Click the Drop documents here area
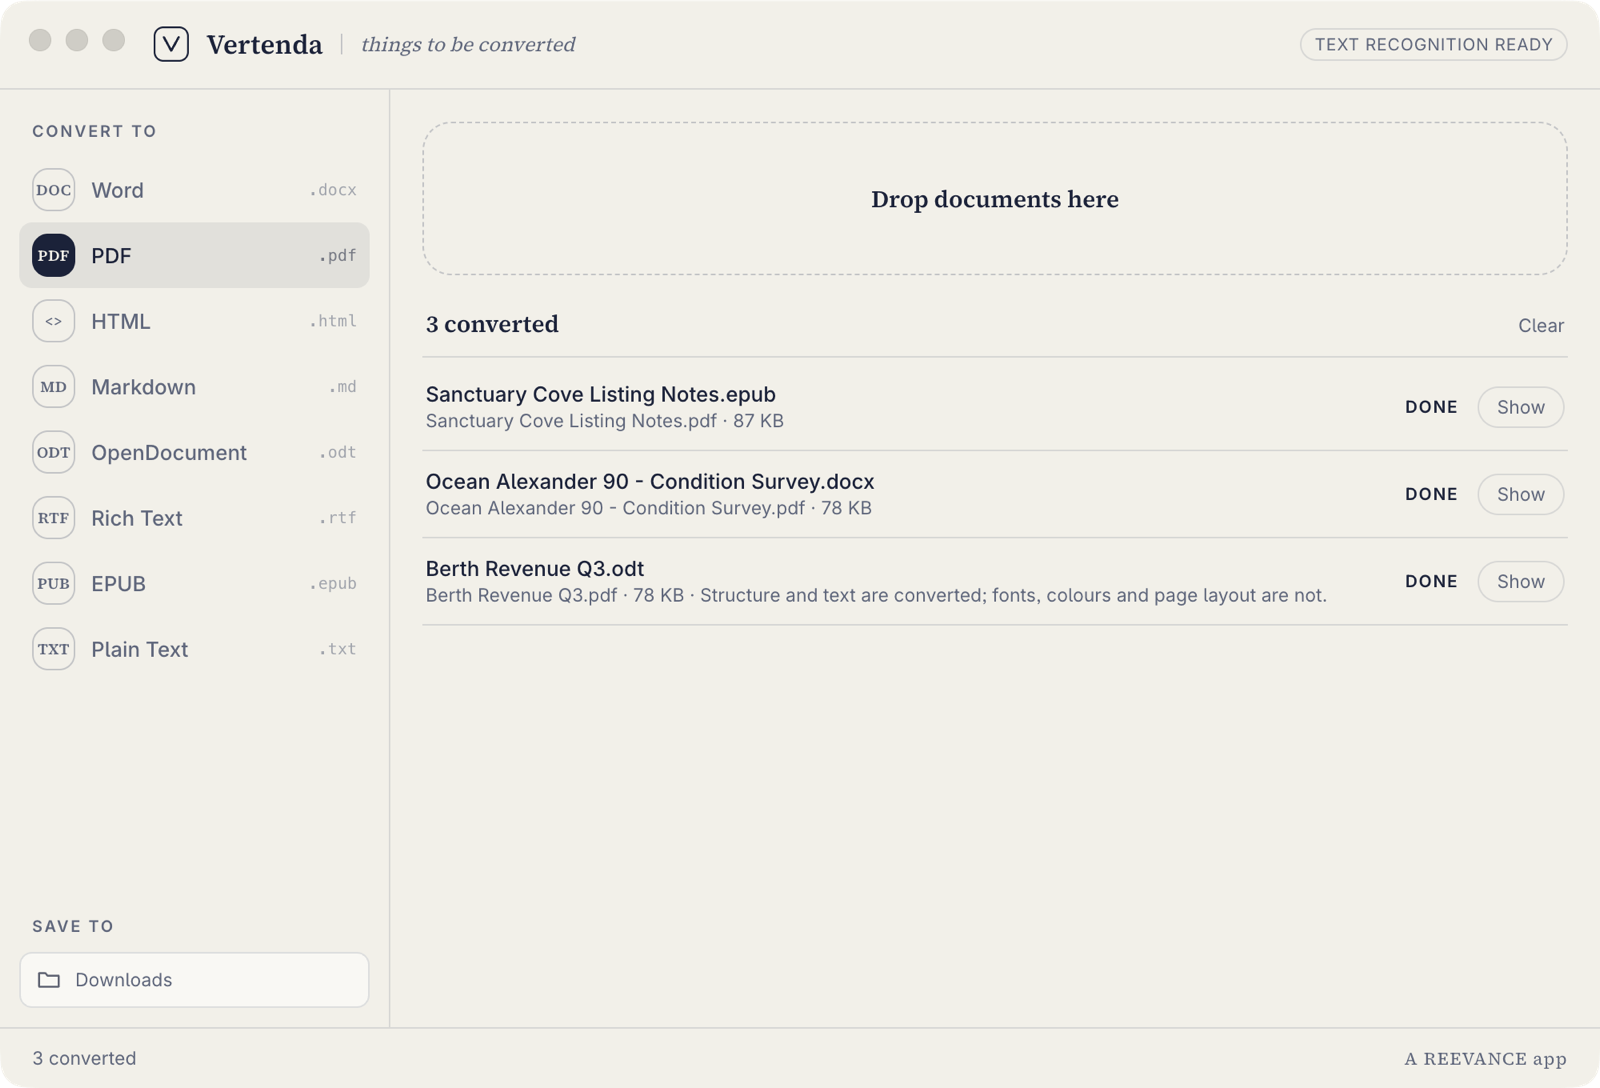The image size is (1600, 1088). 994,199
